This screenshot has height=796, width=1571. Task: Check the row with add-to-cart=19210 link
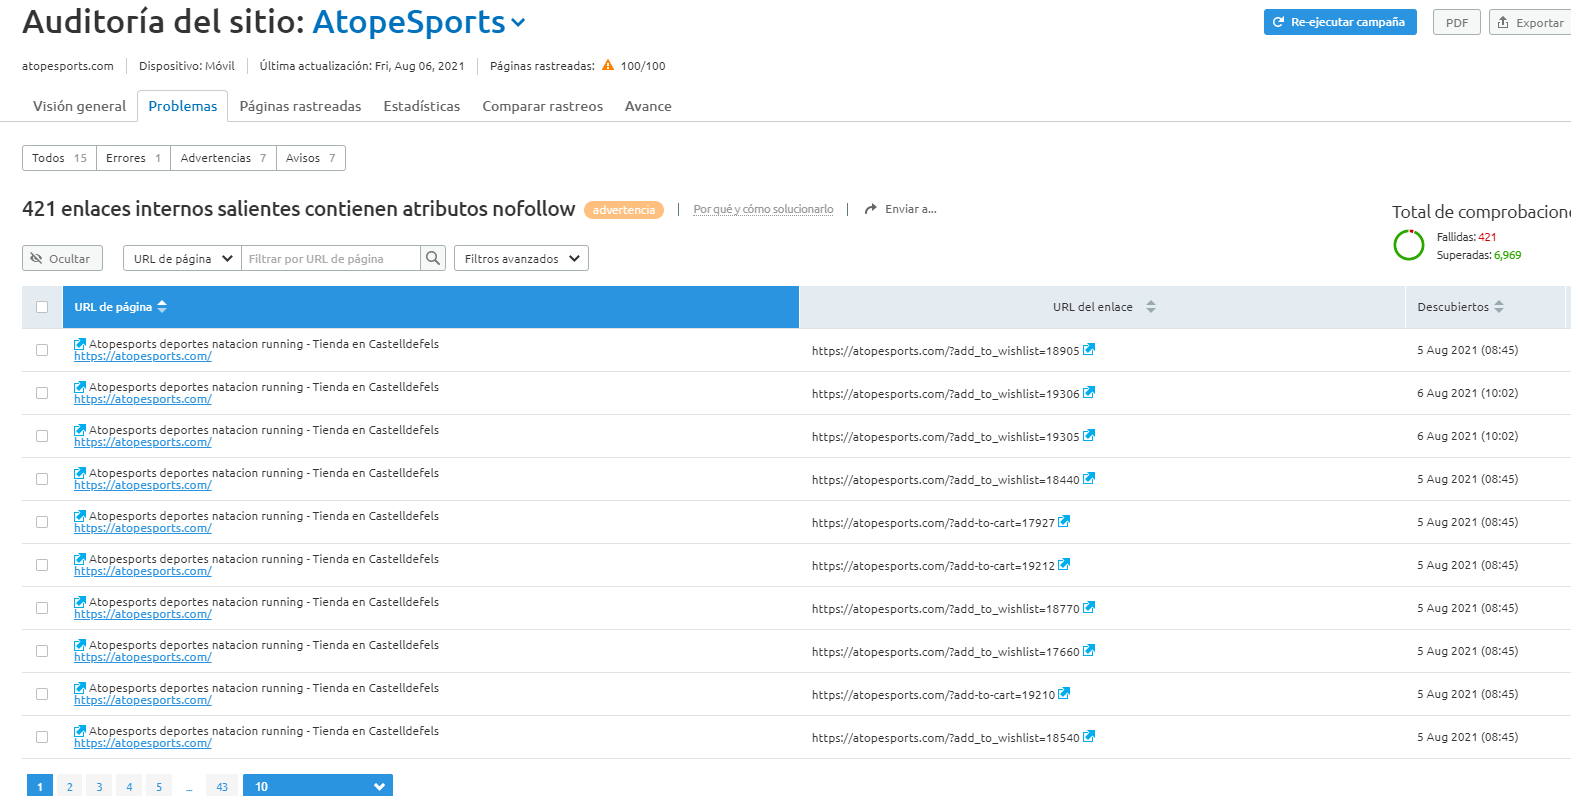[x=42, y=694]
